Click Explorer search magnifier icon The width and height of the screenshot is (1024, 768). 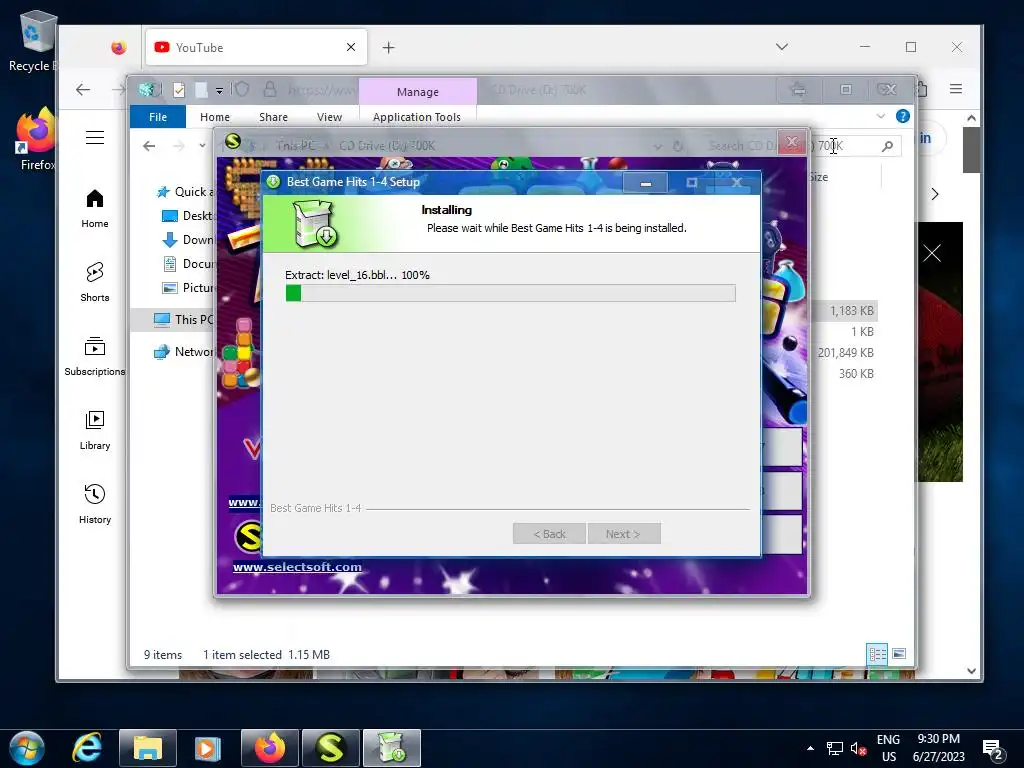pos(887,146)
